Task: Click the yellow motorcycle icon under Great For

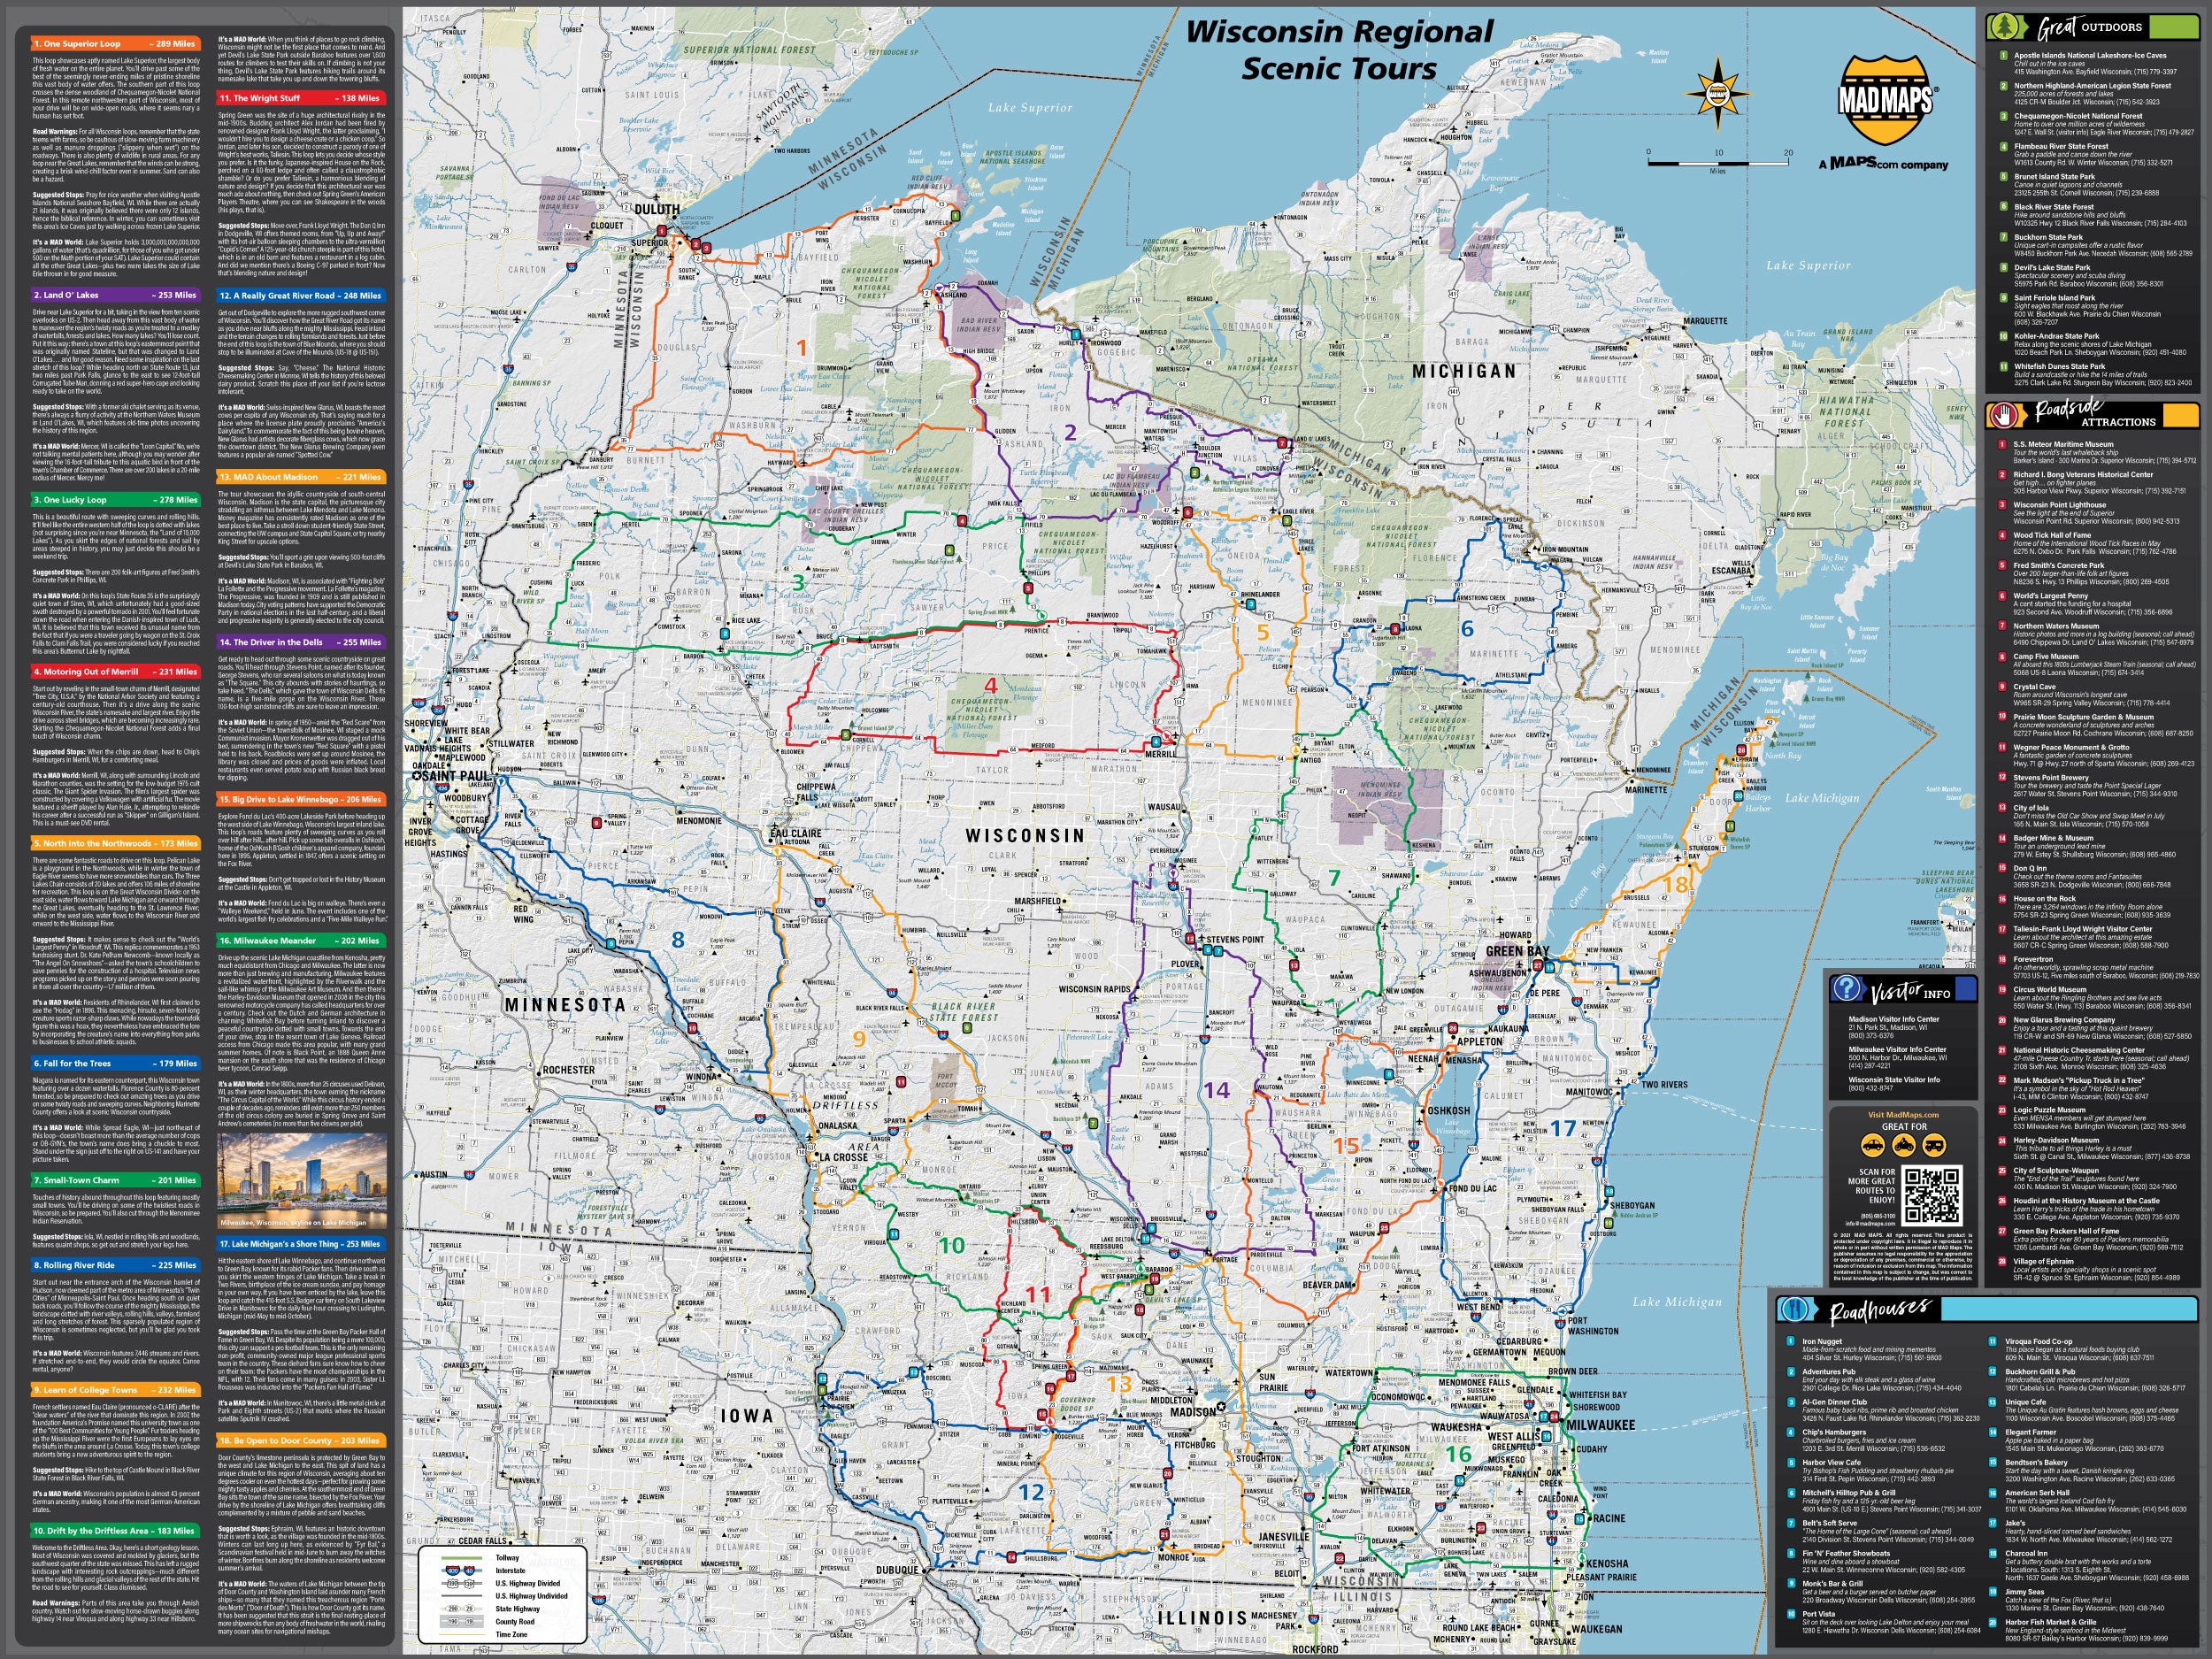Action: click(x=1903, y=1146)
